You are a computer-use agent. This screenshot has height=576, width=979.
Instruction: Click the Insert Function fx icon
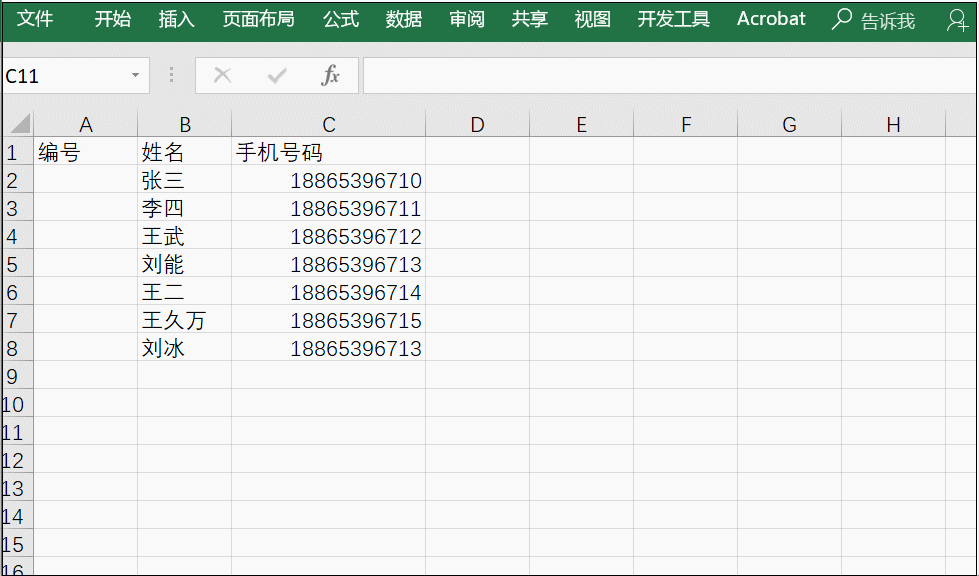(330, 76)
